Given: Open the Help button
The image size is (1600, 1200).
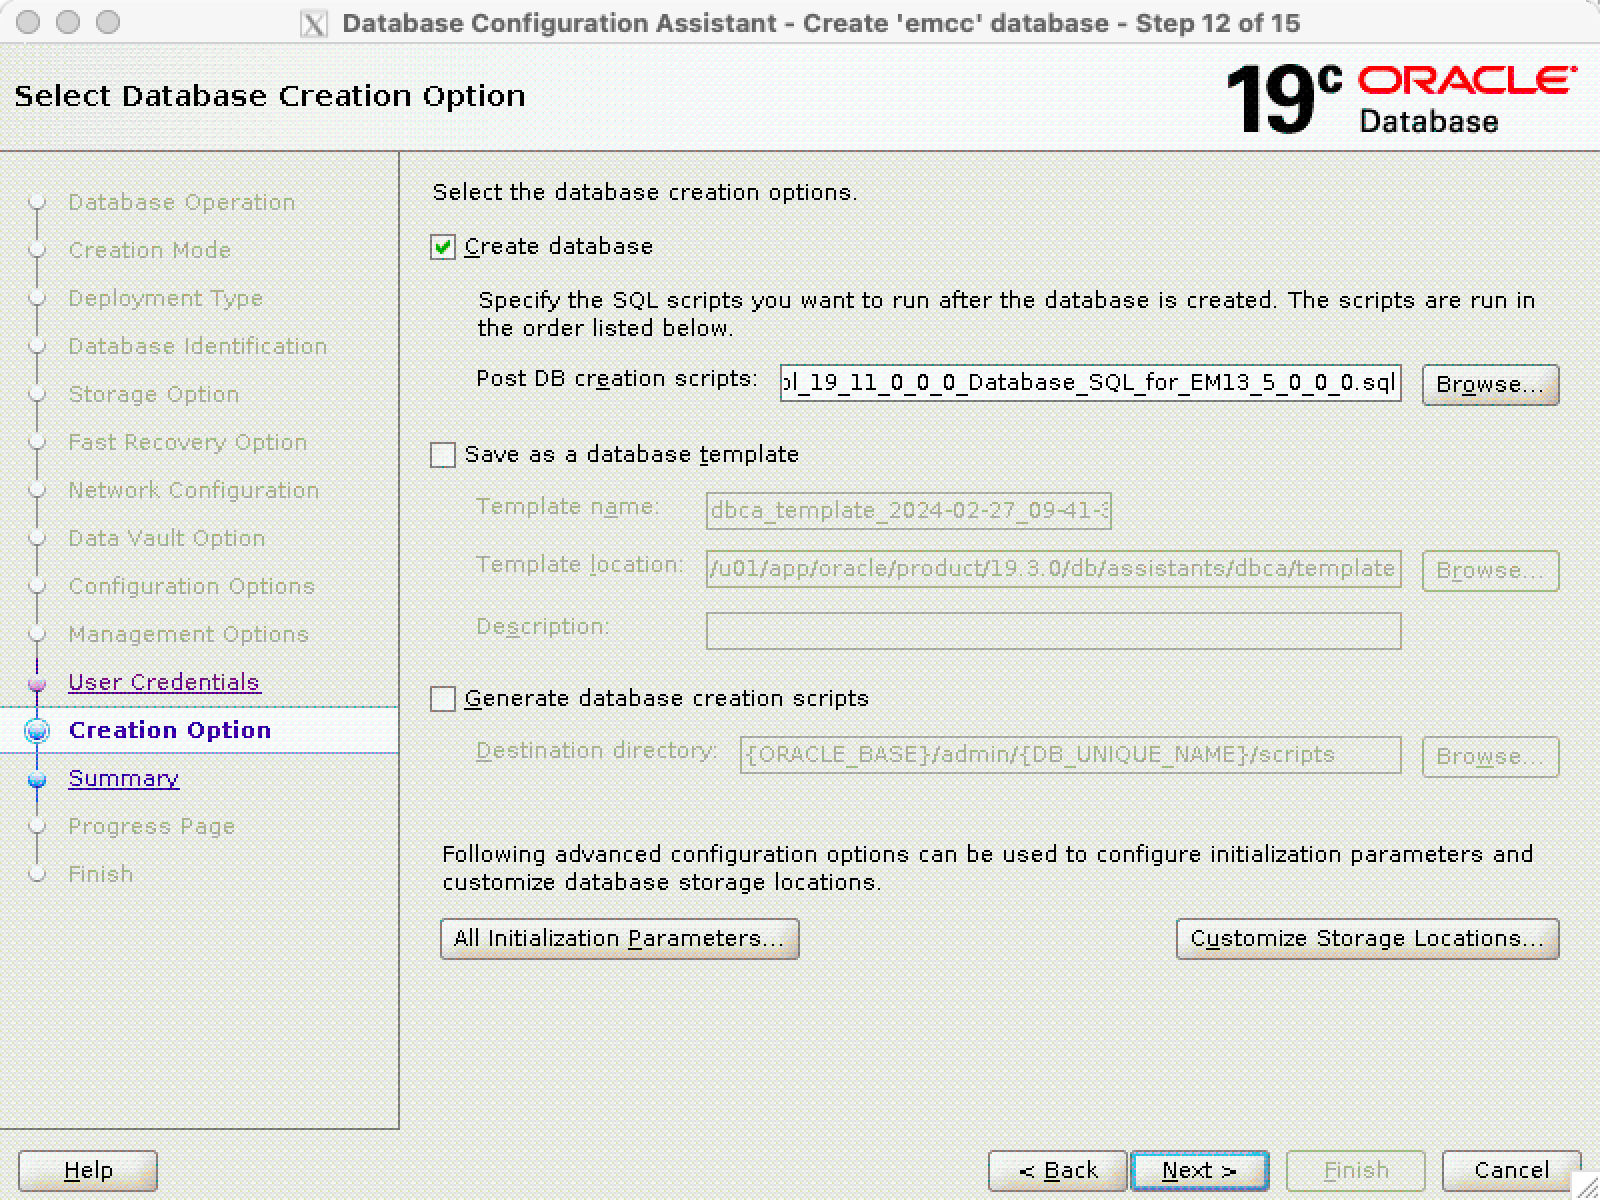Looking at the screenshot, I should coord(88,1170).
